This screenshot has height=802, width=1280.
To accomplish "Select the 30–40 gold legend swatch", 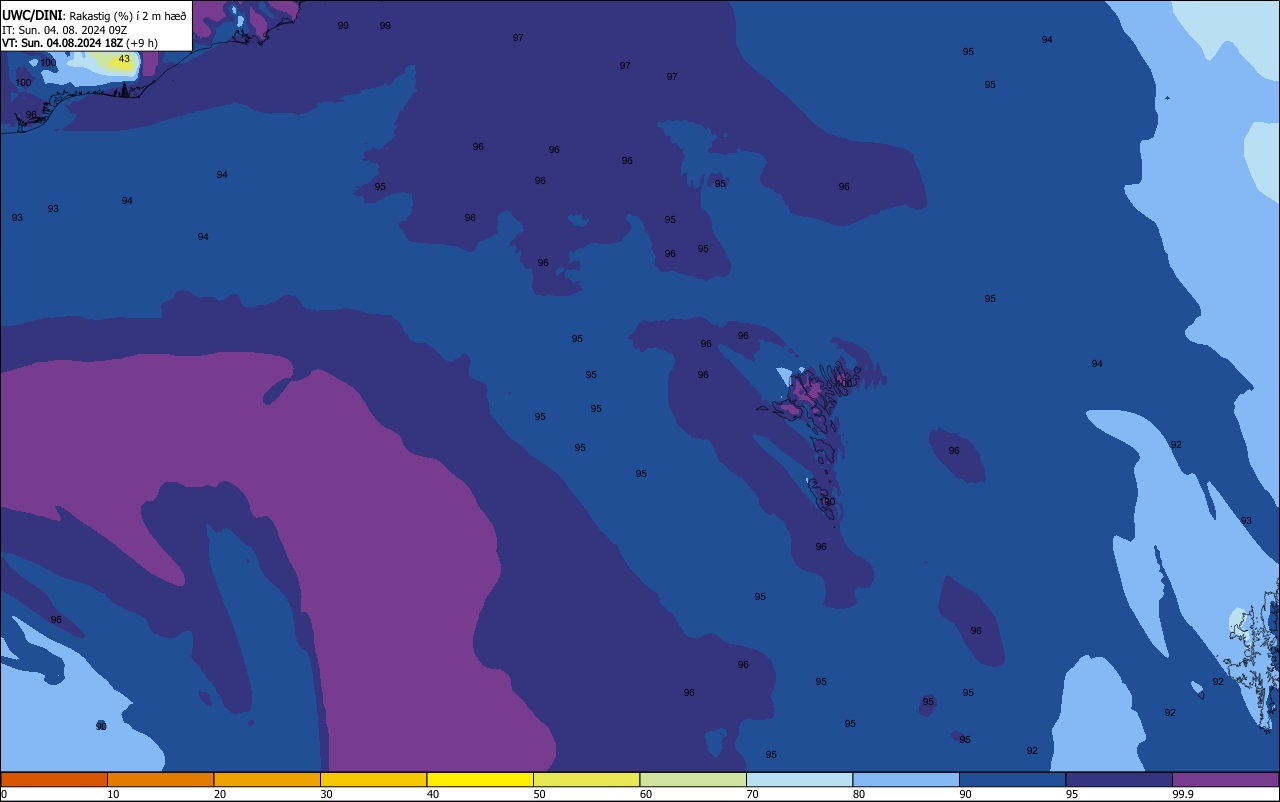I will (x=373, y=779).
